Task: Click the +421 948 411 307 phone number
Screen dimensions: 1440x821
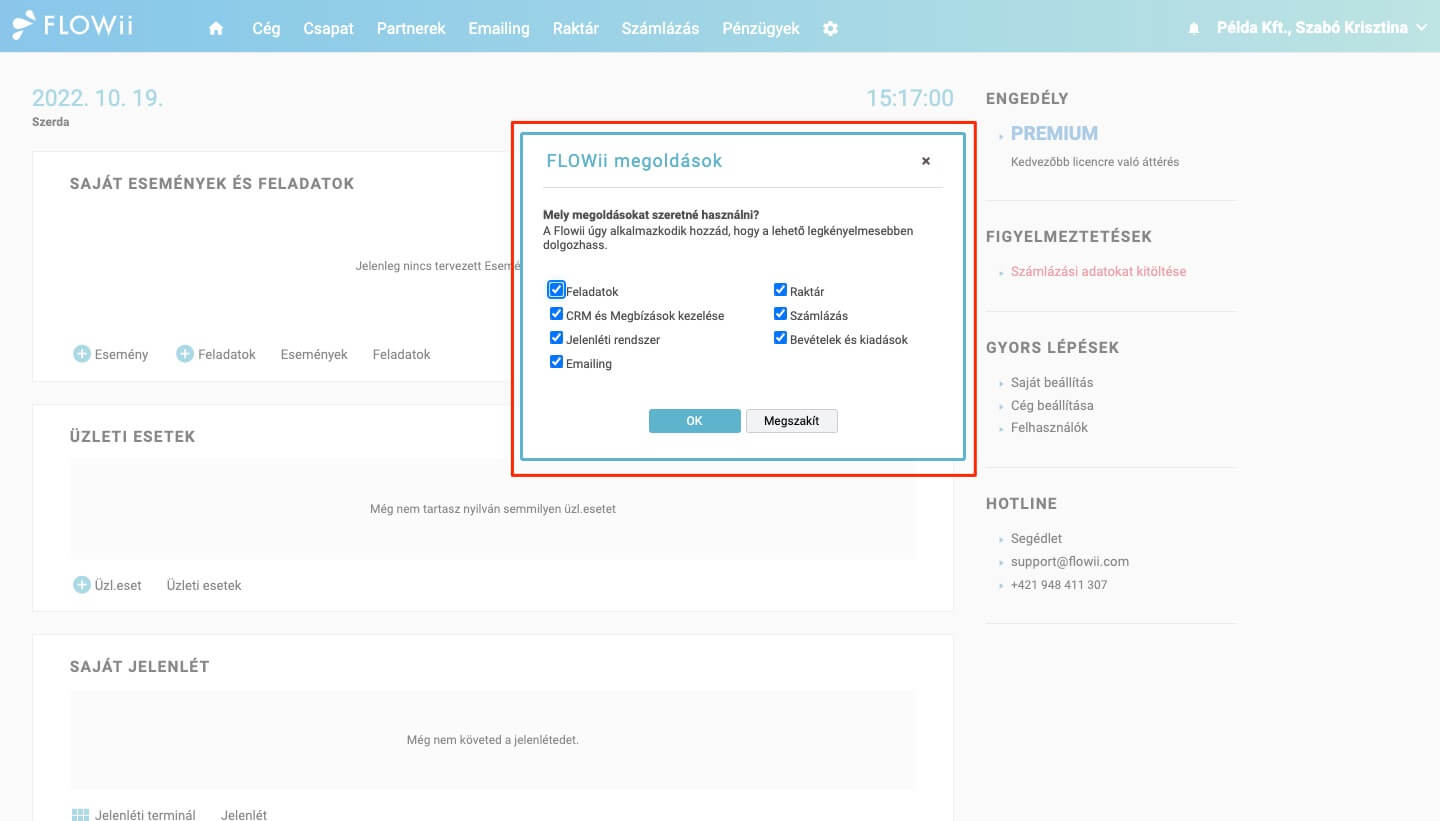Action: (x=1059, y=585)
